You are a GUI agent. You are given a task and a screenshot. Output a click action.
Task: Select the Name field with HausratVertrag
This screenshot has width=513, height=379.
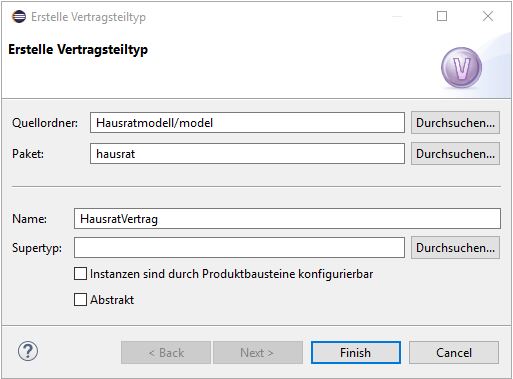click(287, 219)
